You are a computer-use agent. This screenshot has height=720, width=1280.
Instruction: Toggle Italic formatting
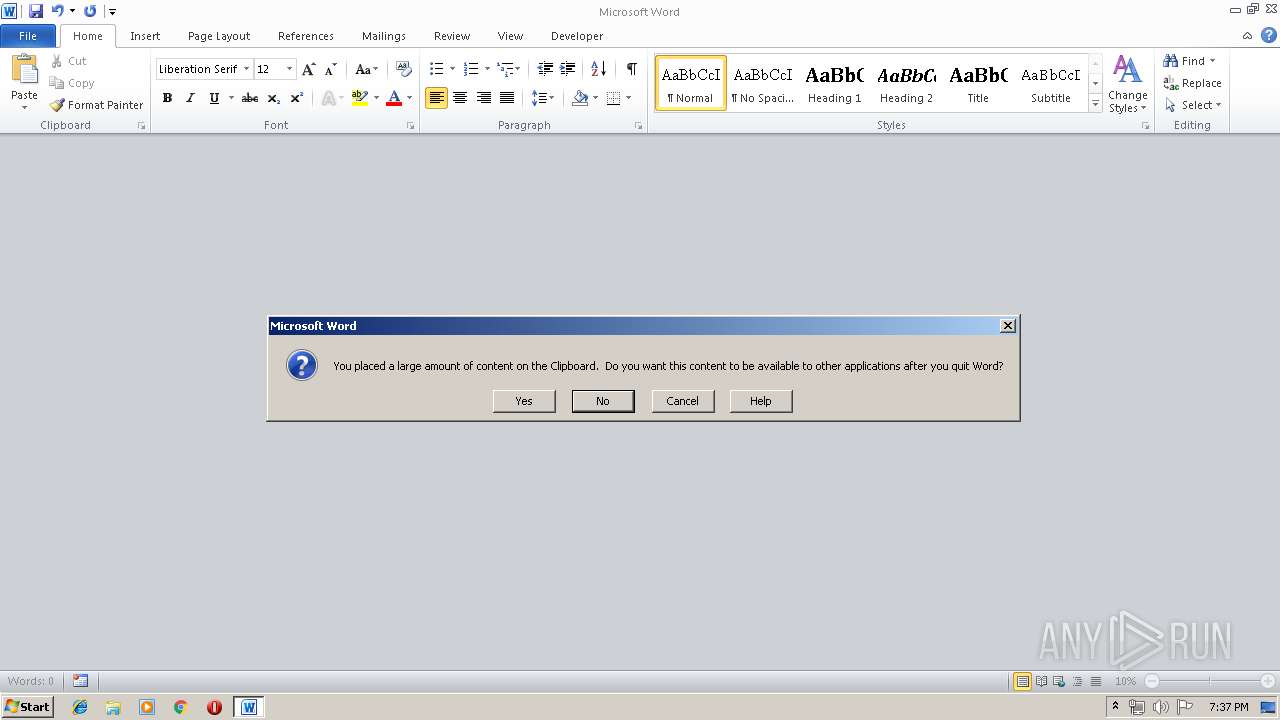coord(190,98)
